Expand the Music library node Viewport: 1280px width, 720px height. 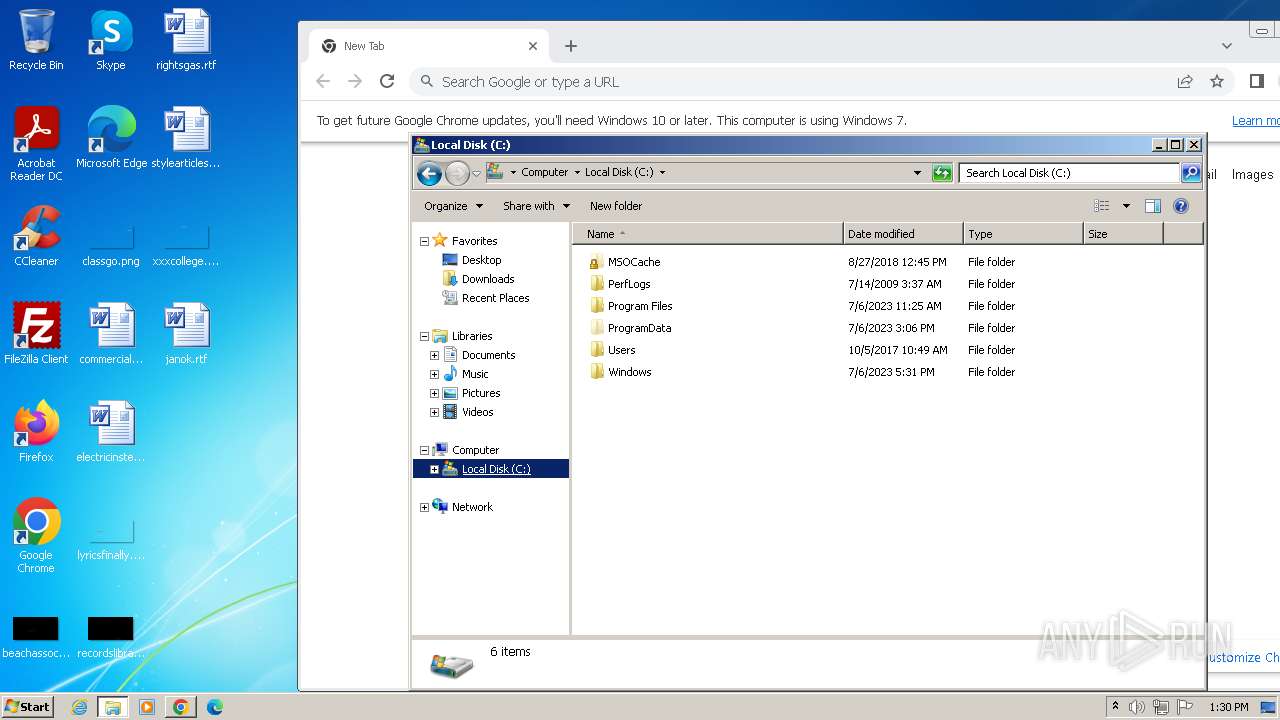pyautogui.click(x=434, y=374)
